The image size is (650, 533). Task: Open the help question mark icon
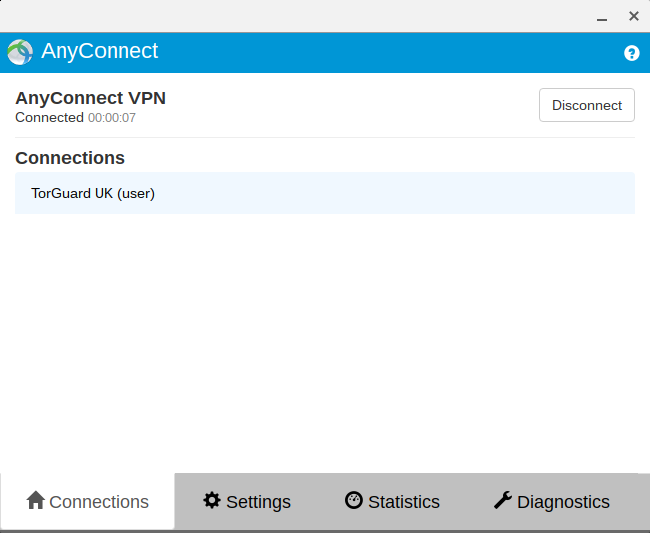coord(631,53)
